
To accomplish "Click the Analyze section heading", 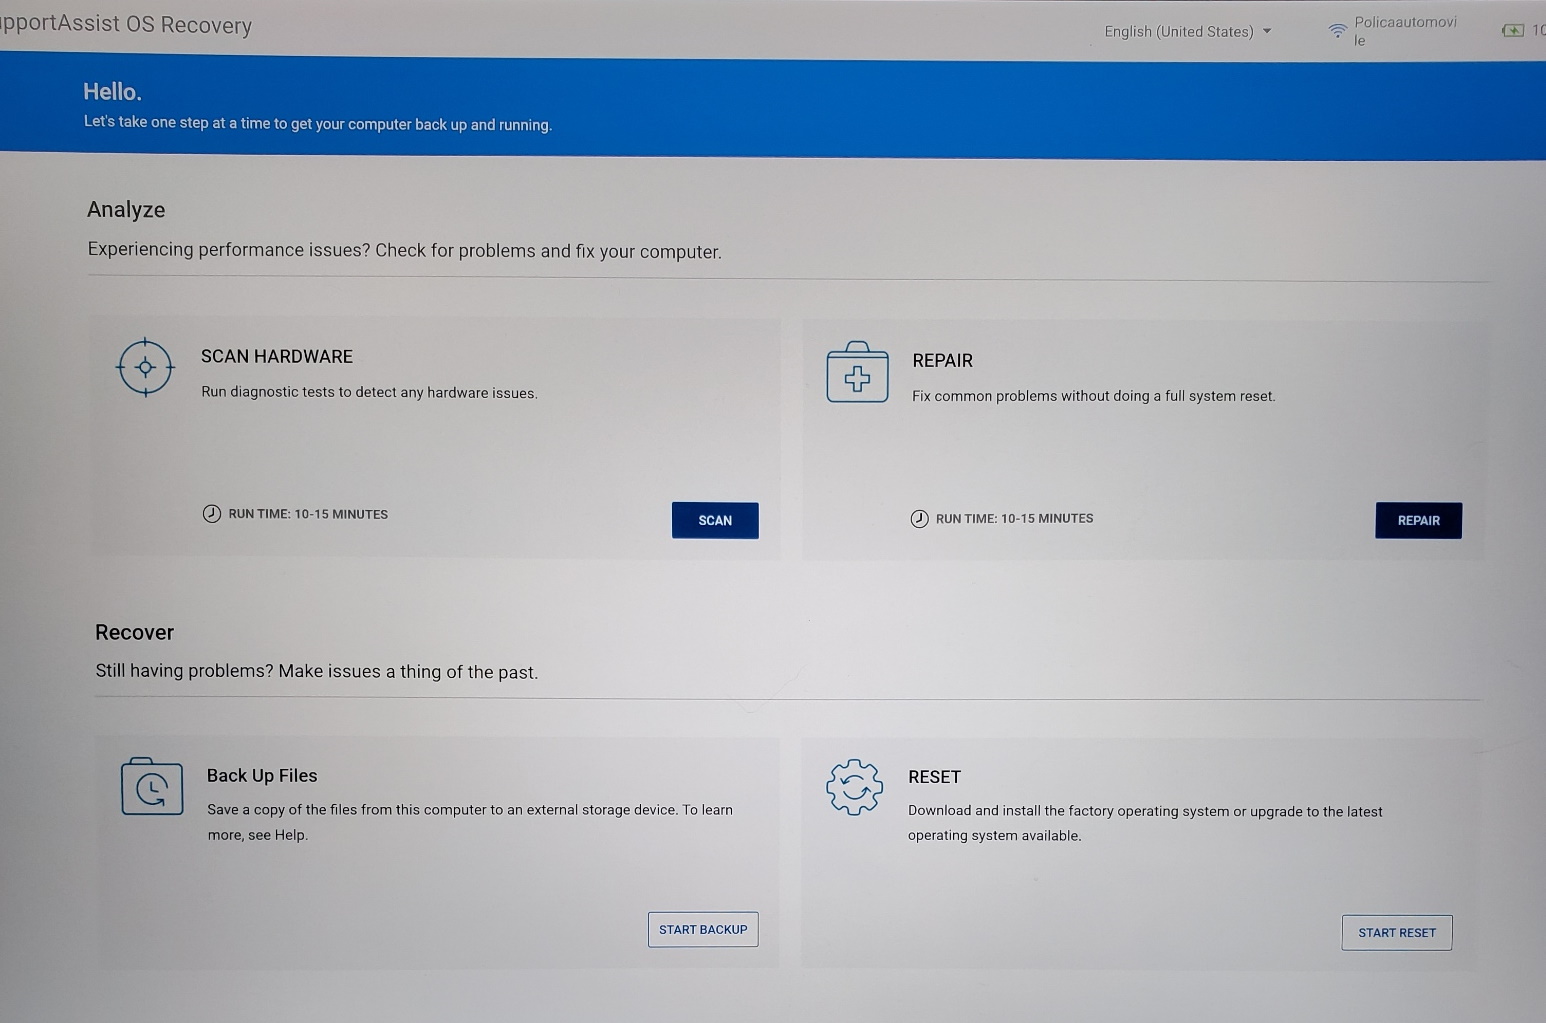I will (126, 210).
